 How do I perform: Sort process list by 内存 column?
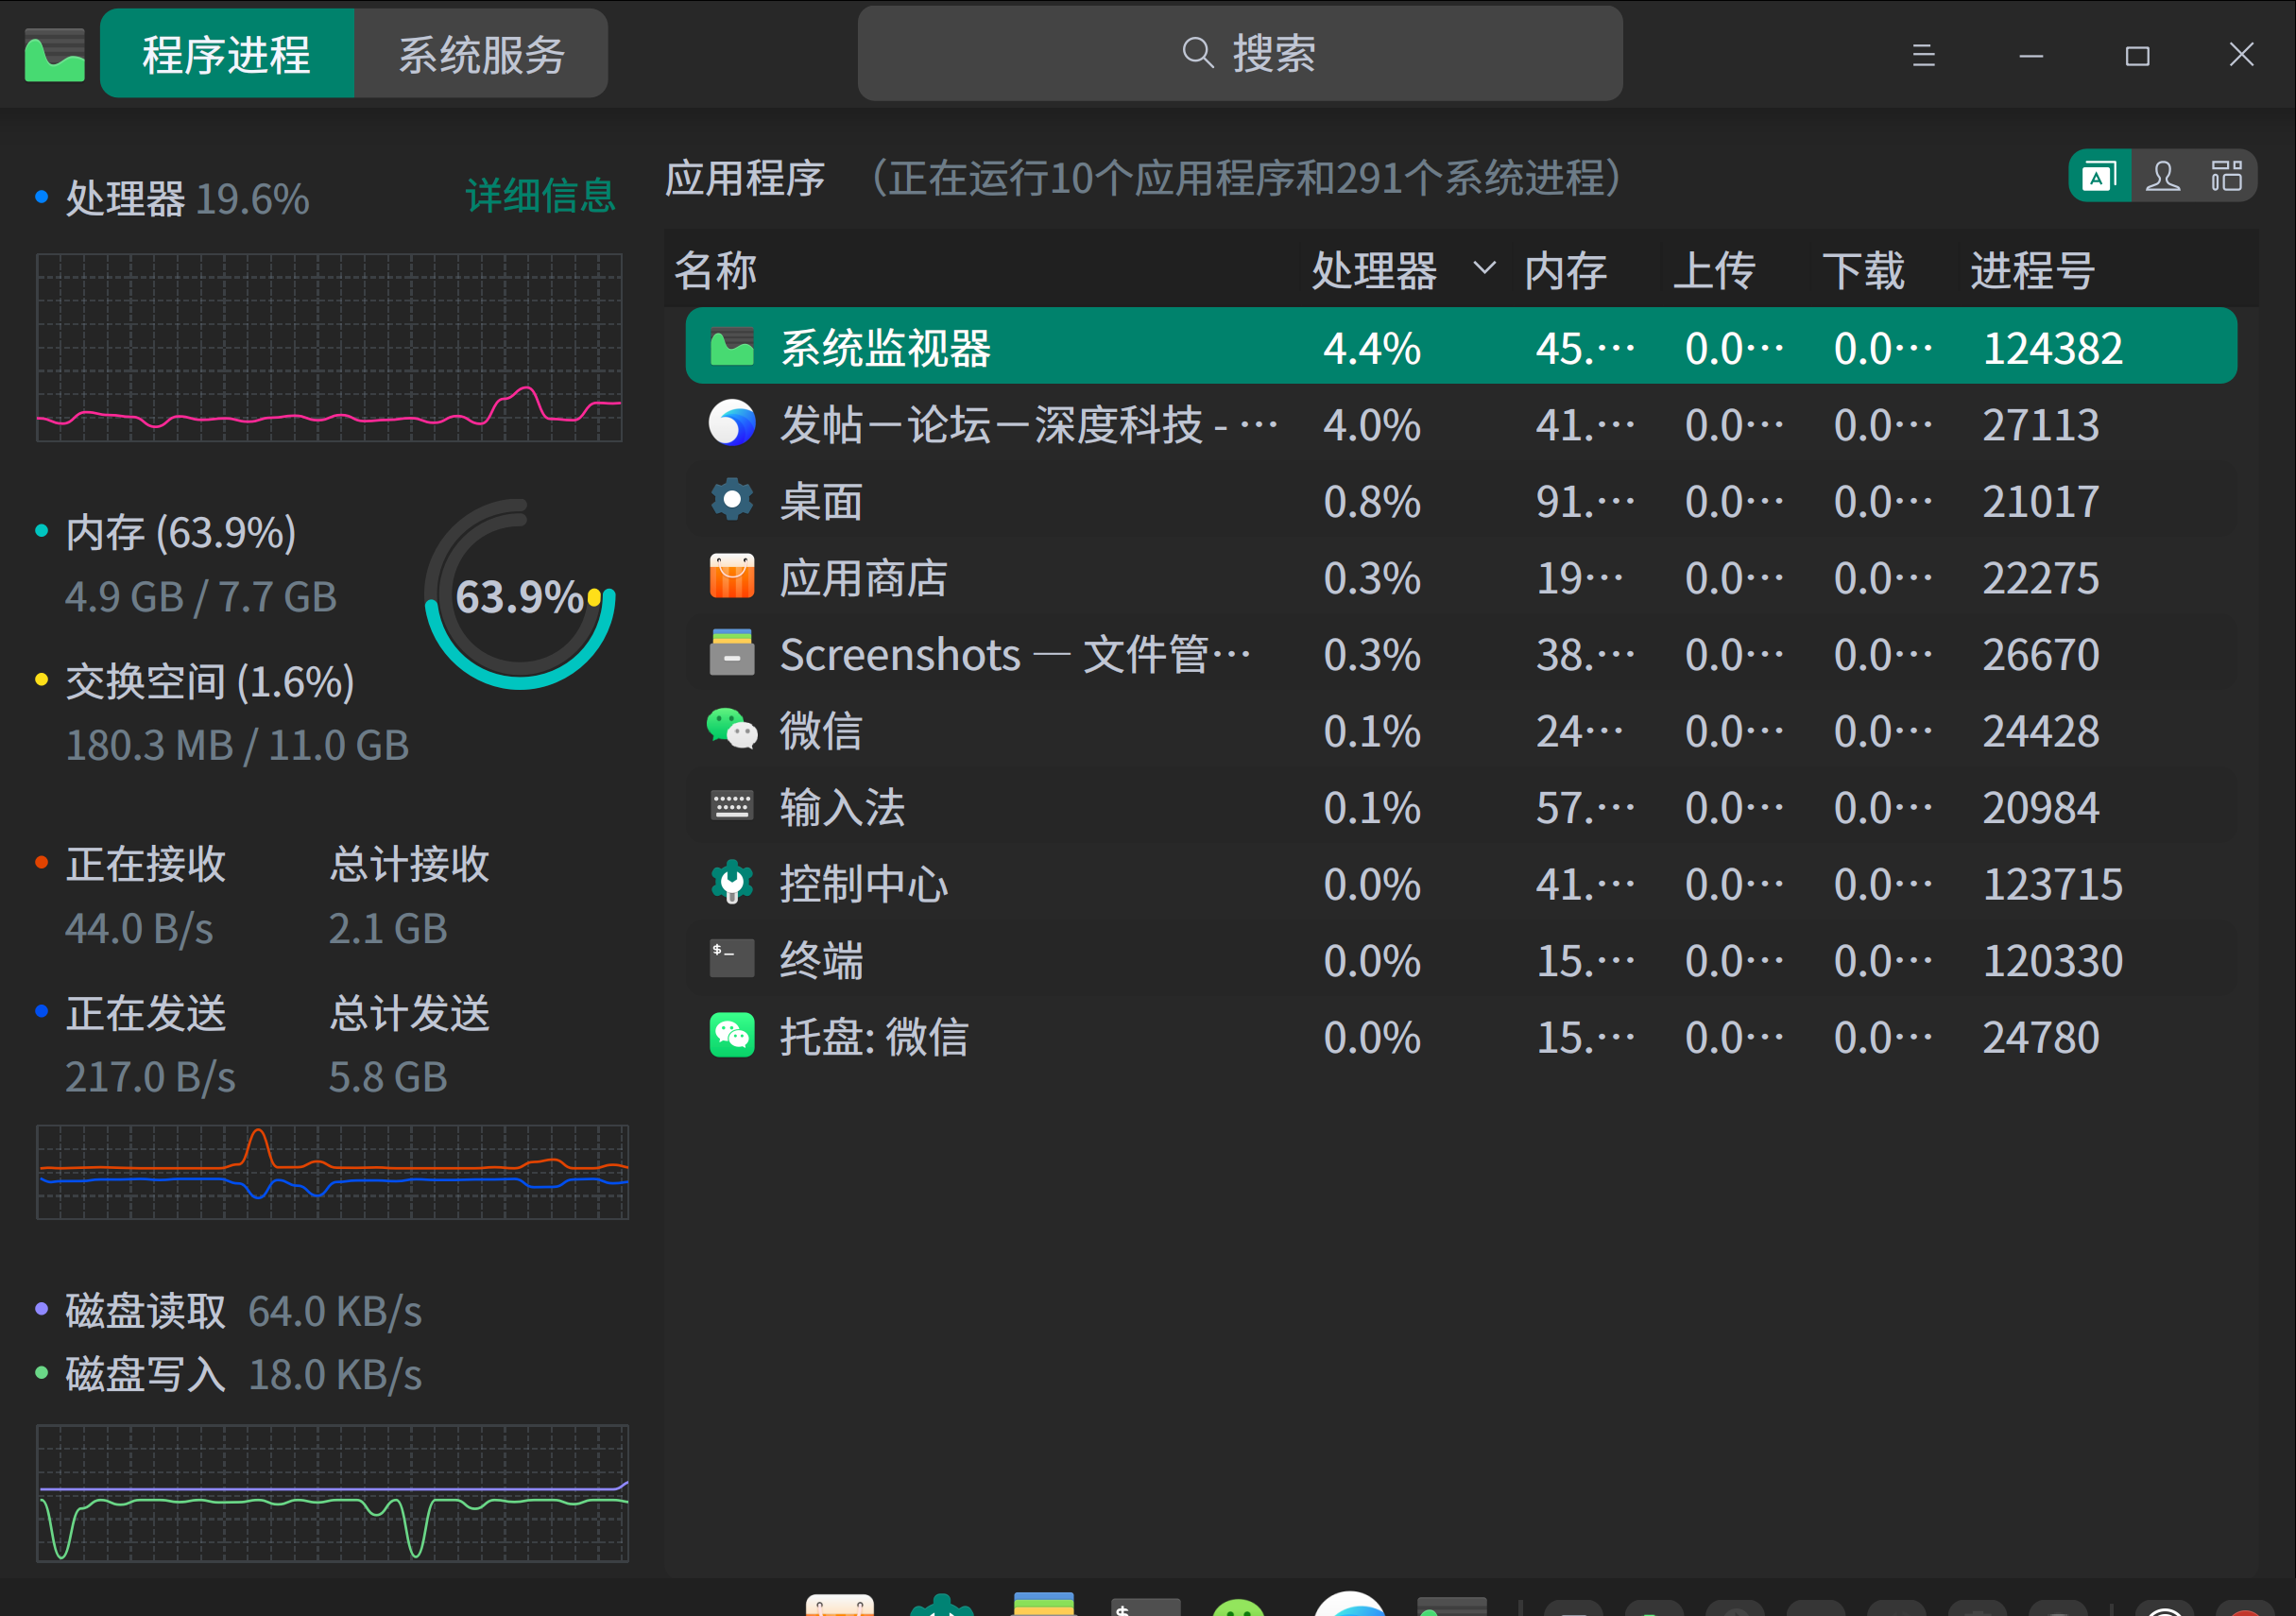click(1566, 270)
